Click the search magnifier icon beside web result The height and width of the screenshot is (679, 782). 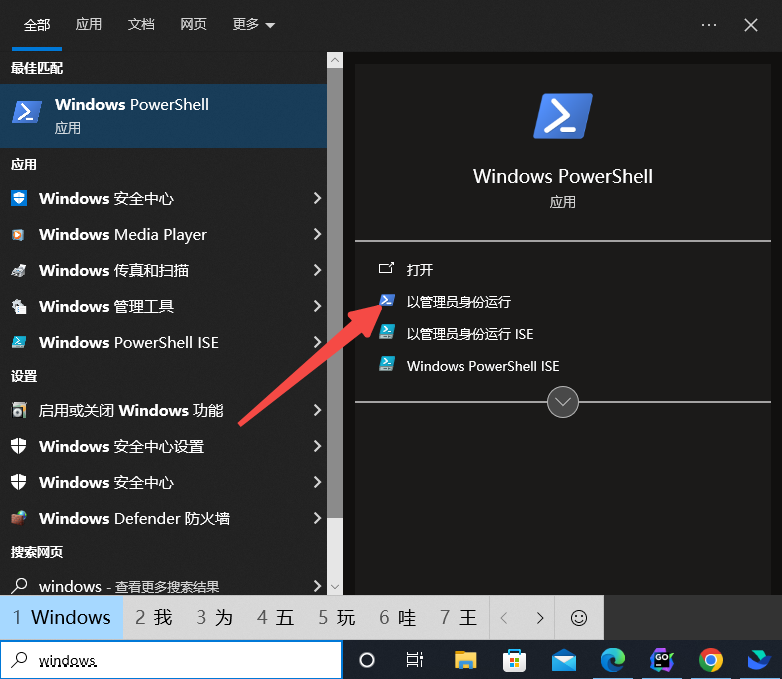tap(19, 585)
